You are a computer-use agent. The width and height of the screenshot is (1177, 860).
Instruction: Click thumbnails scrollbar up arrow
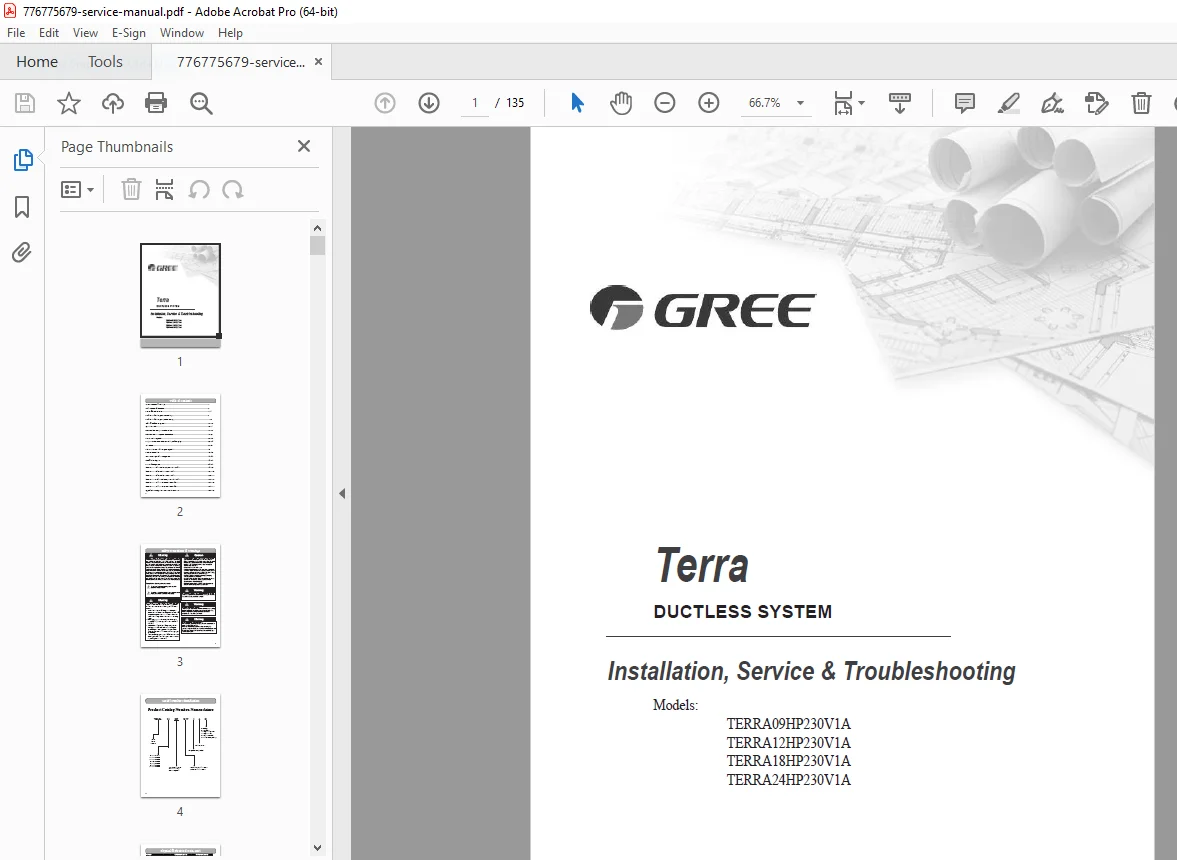(x=317, y=227)
